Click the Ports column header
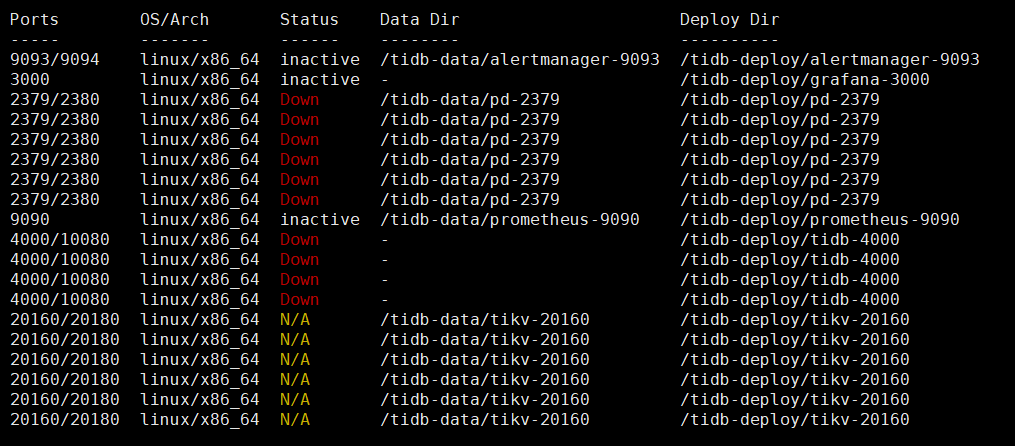 click(35, 19)
